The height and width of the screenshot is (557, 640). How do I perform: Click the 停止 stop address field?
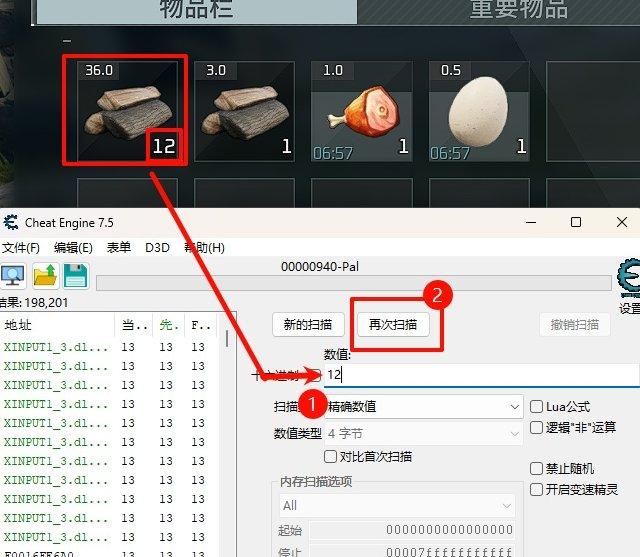point(412,552)
